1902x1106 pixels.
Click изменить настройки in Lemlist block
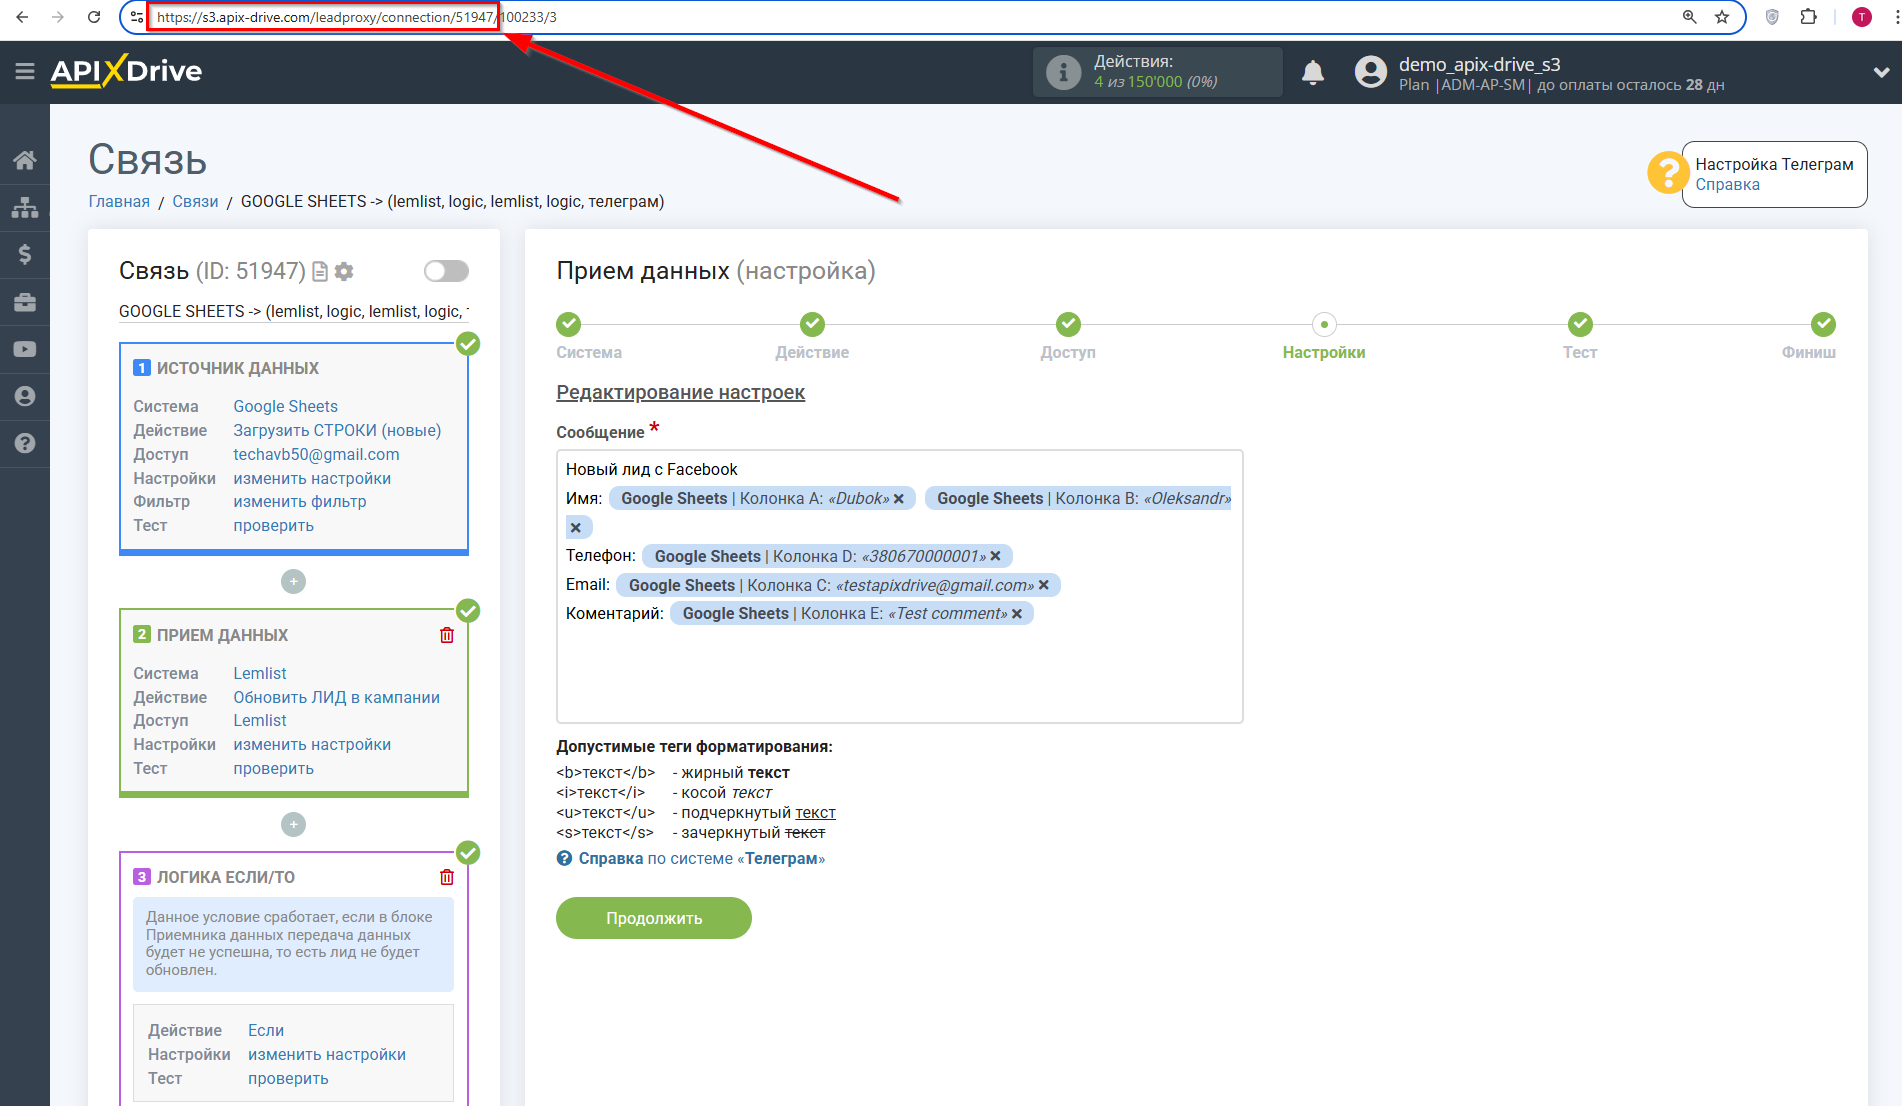312,744
